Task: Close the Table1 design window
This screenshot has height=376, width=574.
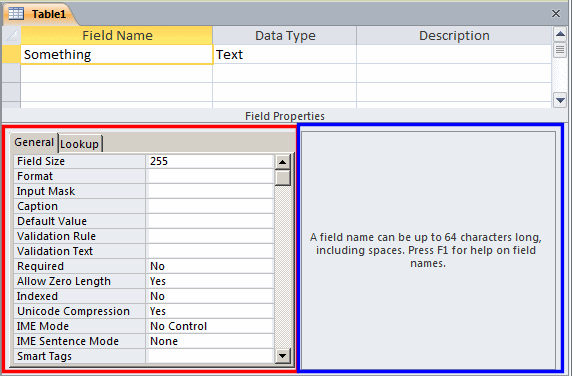Action: coord(556,14)
